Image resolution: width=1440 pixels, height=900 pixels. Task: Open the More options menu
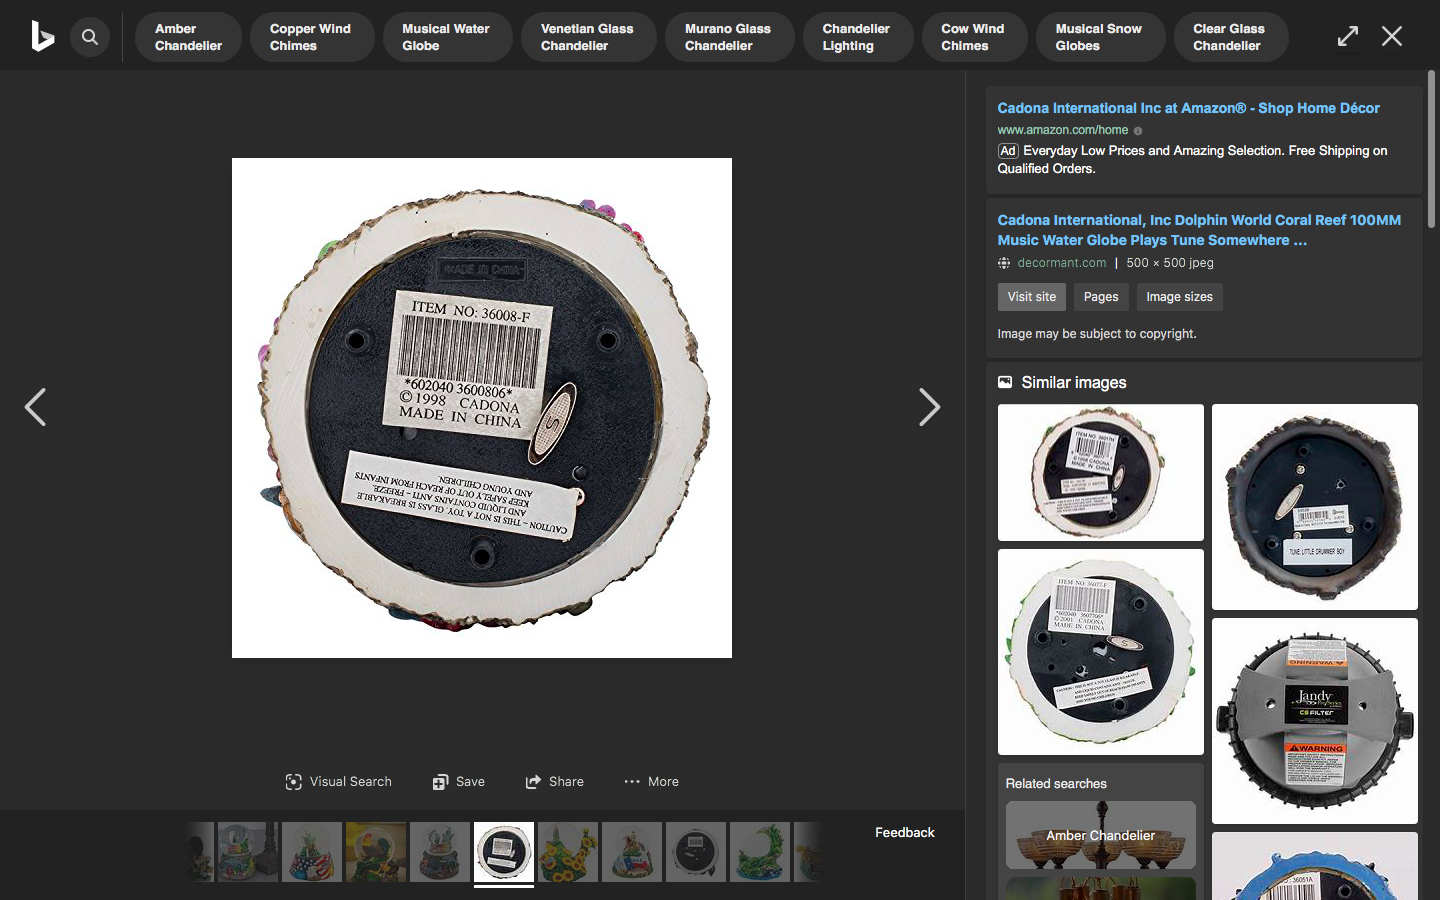coord(651,782)
